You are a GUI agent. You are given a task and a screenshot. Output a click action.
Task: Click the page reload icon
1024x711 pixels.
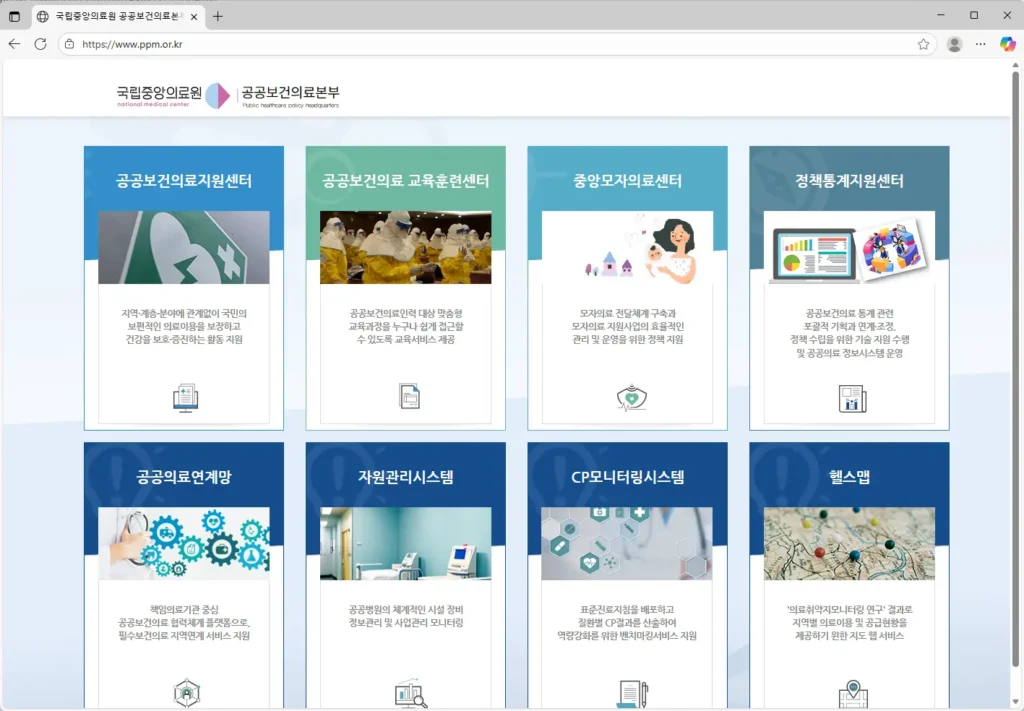40,44
